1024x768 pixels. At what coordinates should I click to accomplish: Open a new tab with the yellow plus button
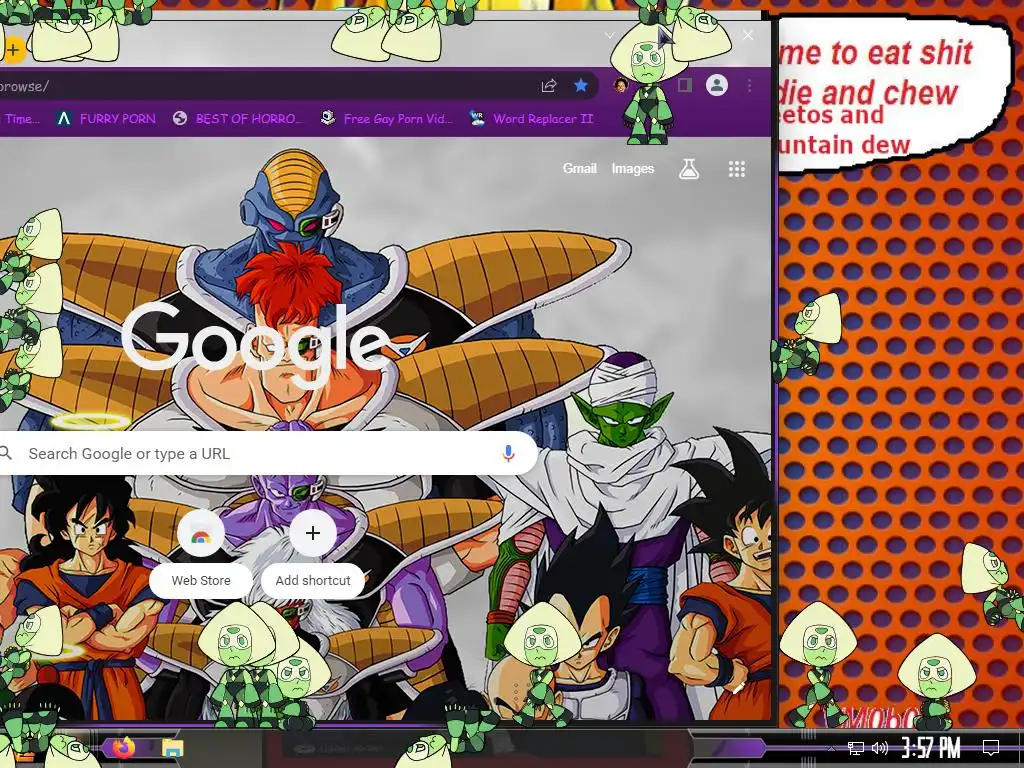(x=13, y=50)
